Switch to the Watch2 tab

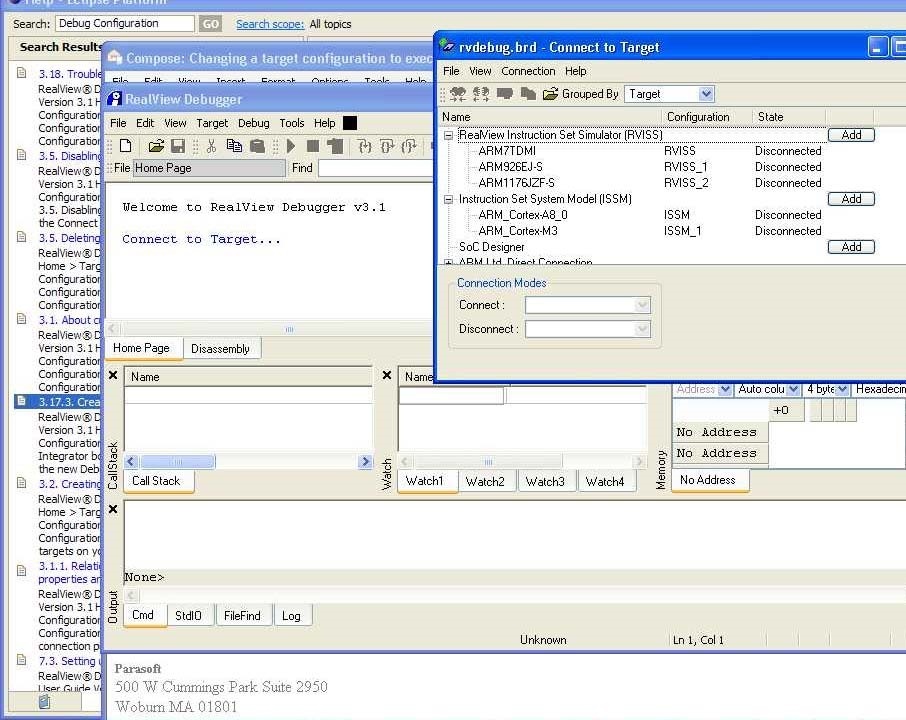pos(485,481)
